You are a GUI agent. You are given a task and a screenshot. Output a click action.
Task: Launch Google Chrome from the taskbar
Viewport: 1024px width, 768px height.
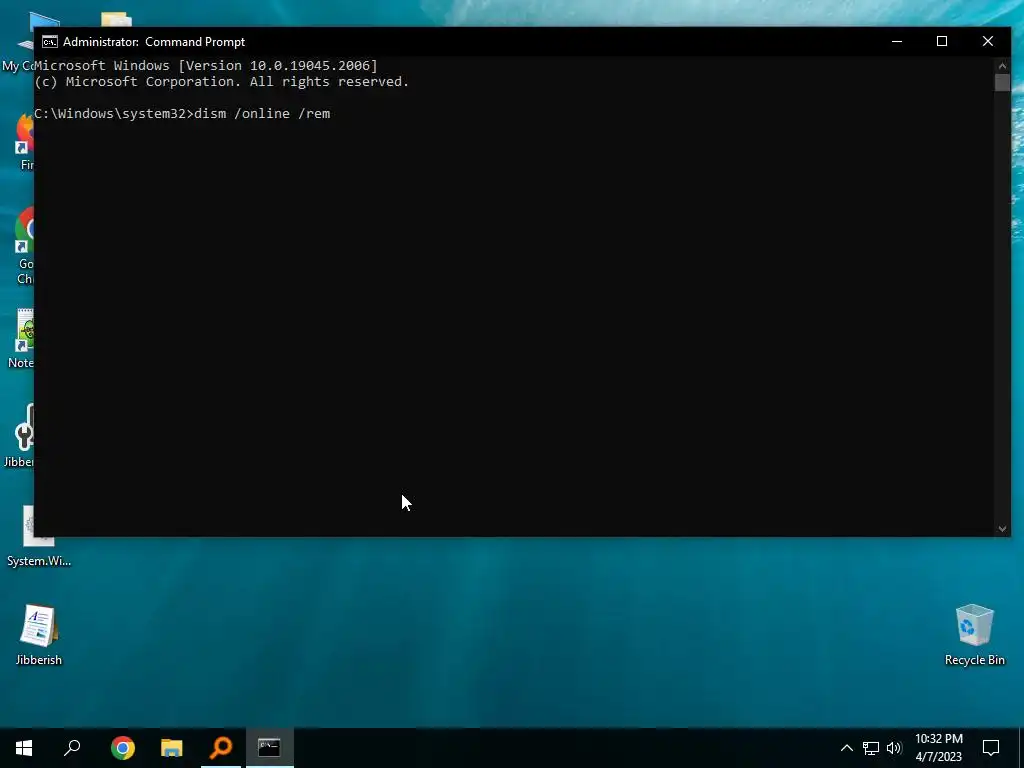(122, 748)
